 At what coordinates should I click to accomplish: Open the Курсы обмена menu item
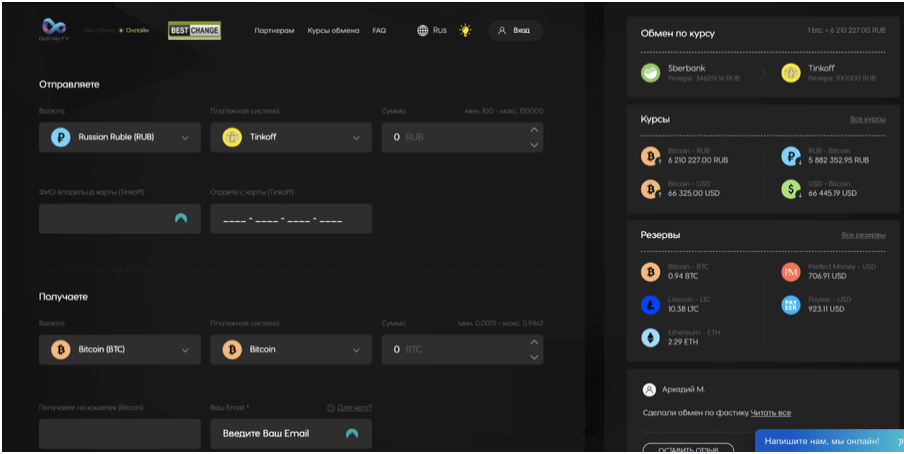tap(333, 30)
